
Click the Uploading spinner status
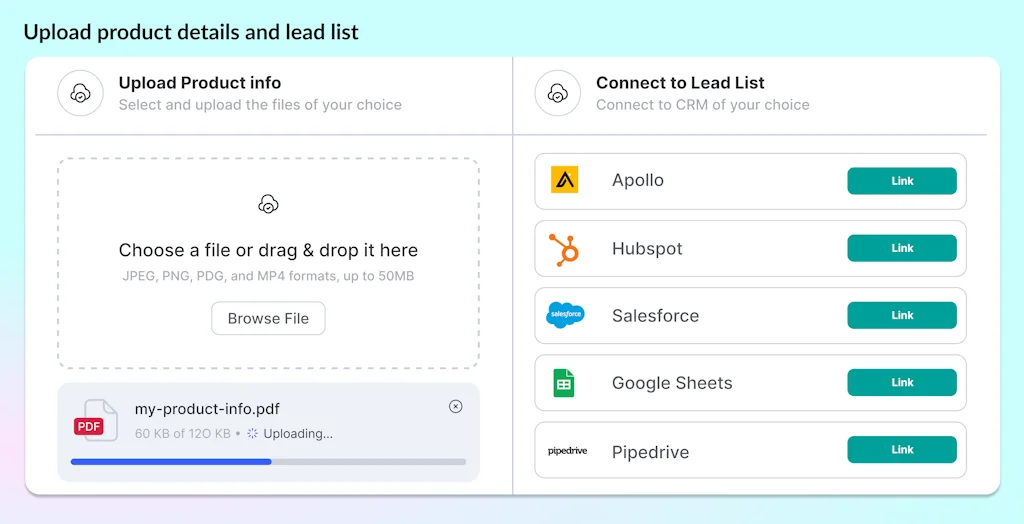click(290, 433)
